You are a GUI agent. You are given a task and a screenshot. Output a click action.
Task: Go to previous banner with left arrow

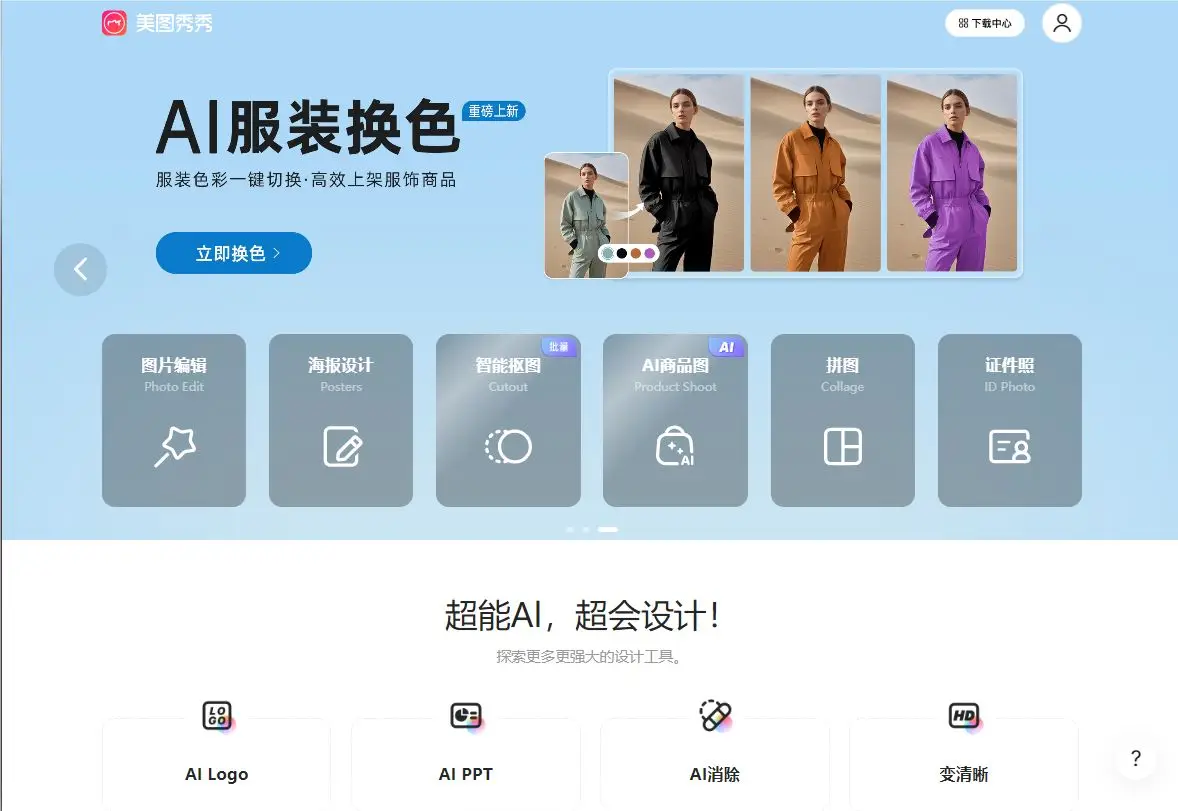80,269
